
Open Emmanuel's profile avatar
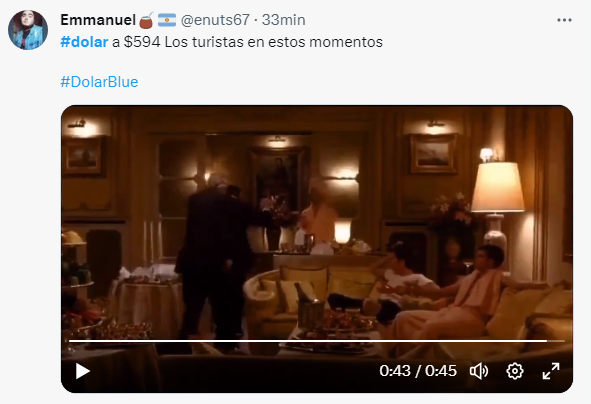coord(28,30)
